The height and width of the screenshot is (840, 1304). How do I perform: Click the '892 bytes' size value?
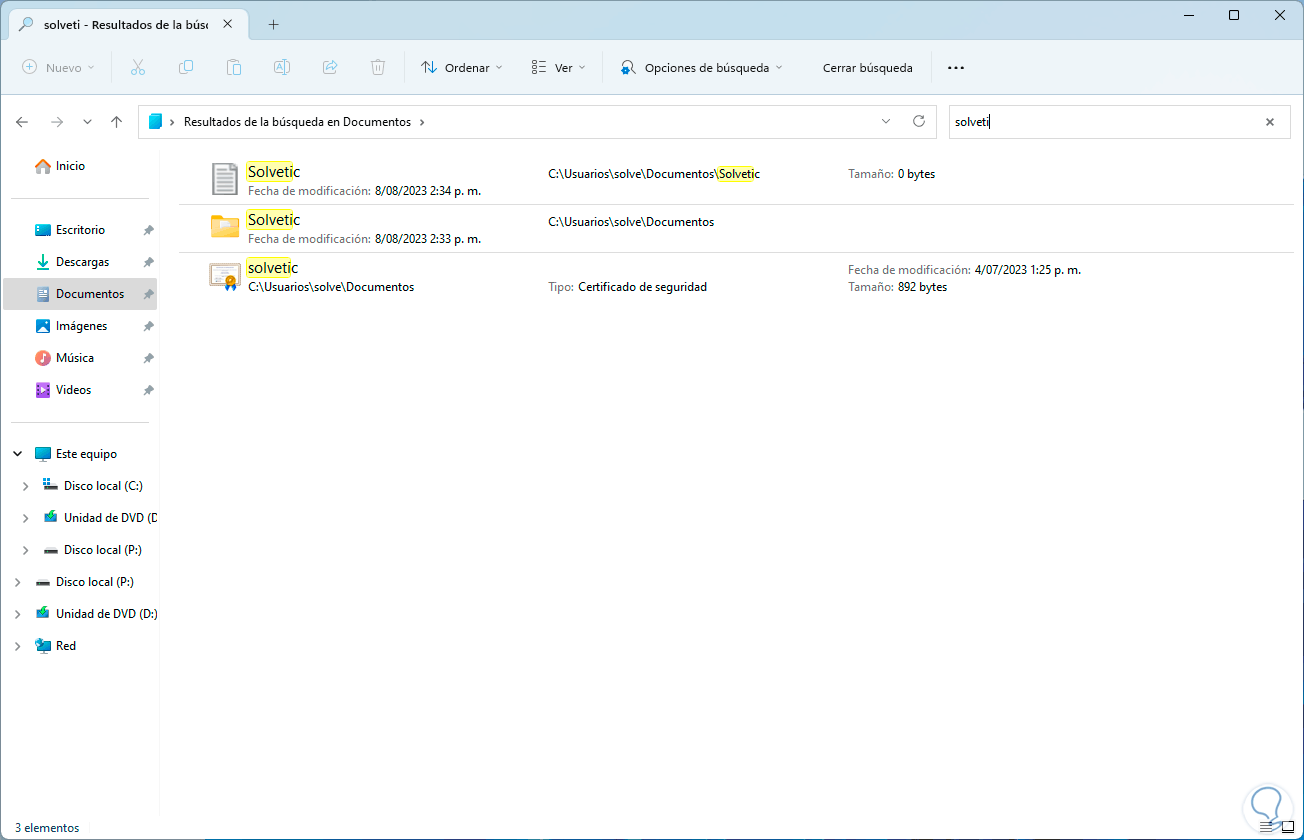pyautogui.click(x=922, y=287)
